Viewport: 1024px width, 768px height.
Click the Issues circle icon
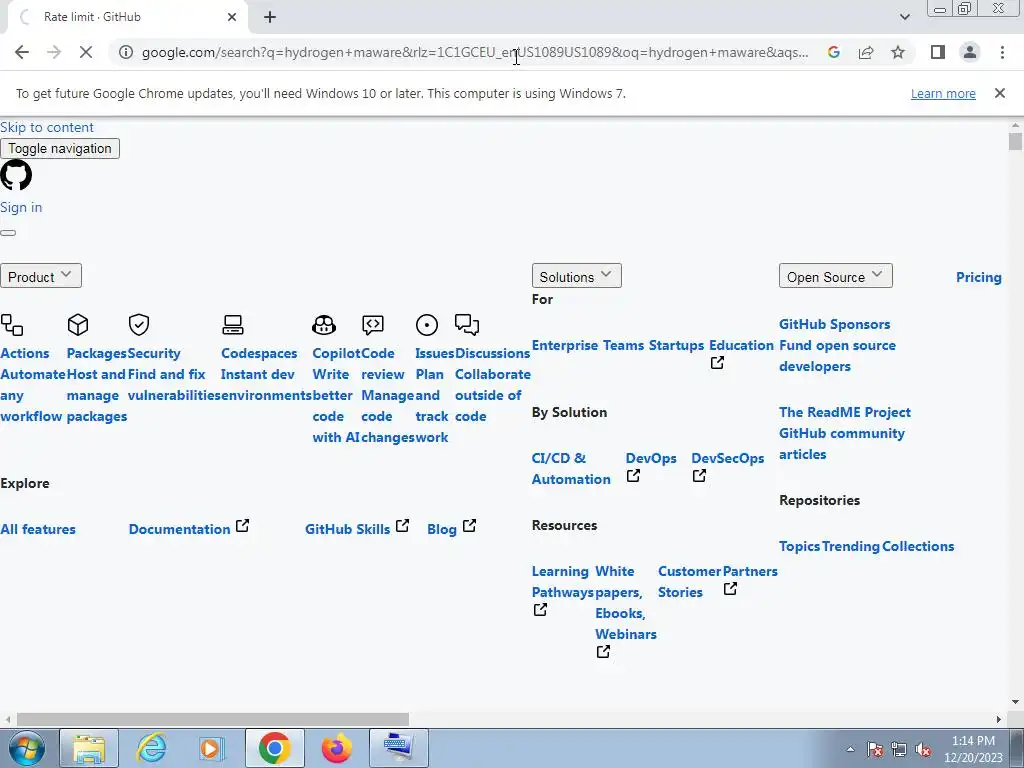[426, 325]
